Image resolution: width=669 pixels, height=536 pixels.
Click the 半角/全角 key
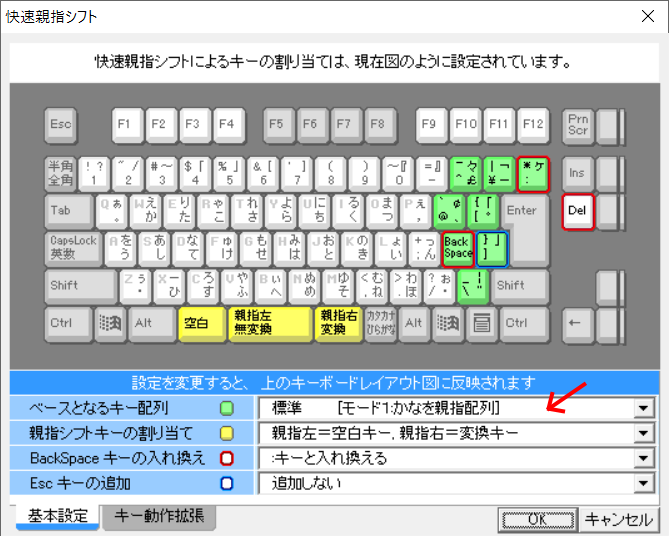pyautogui.click(x=61, y=173)
